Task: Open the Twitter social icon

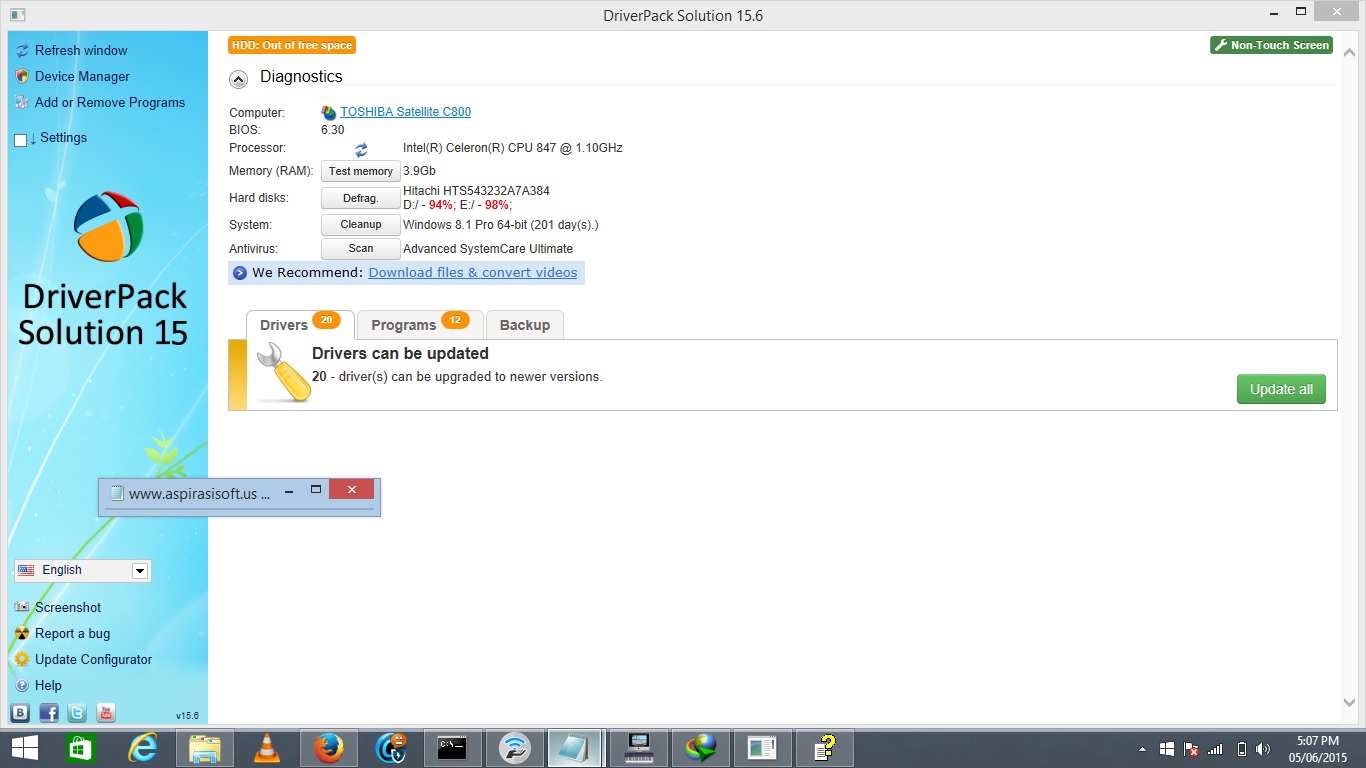Action: click(77, 712)
